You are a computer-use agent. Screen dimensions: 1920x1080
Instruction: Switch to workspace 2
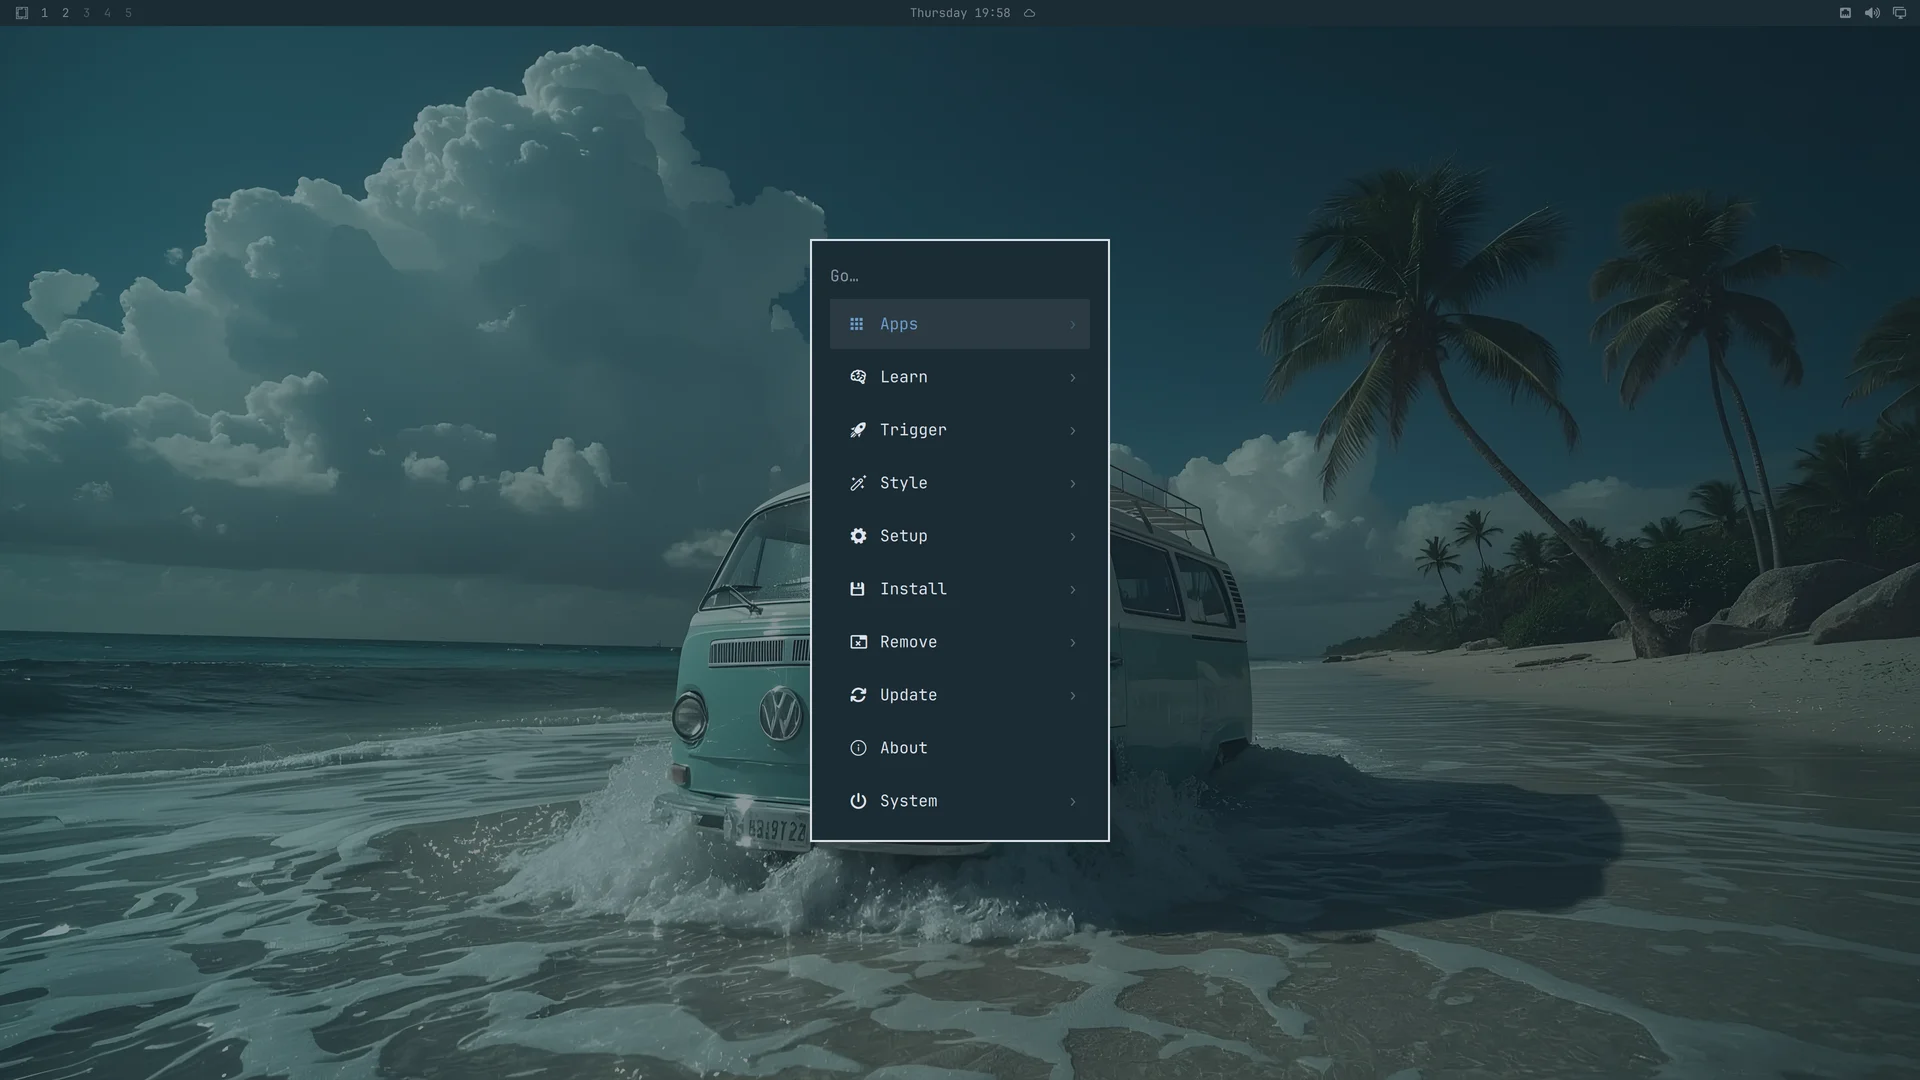[x=65, y=13]
